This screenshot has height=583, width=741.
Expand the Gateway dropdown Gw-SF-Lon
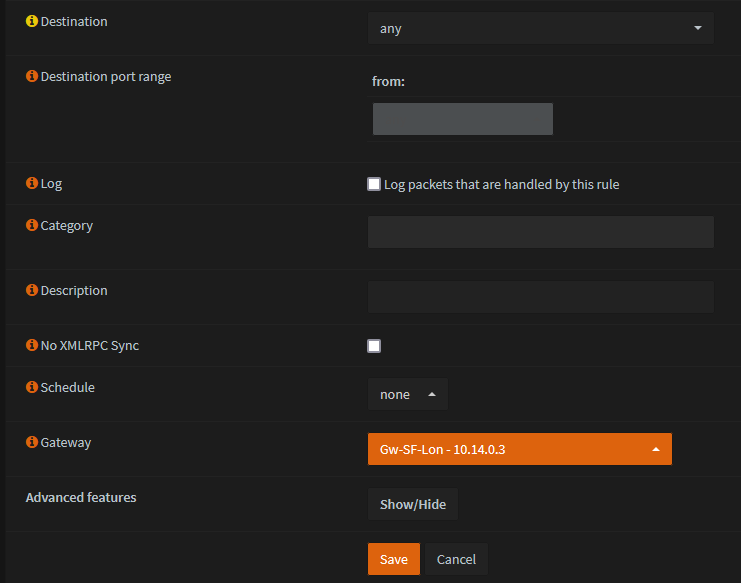click(519, 449)
